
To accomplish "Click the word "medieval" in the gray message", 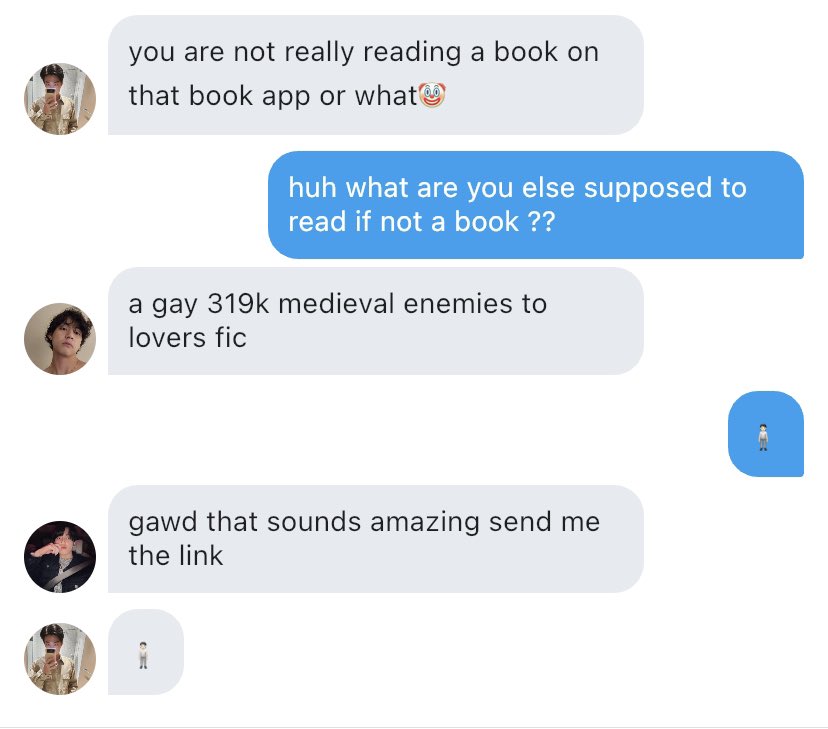I will tap(336, 304).
